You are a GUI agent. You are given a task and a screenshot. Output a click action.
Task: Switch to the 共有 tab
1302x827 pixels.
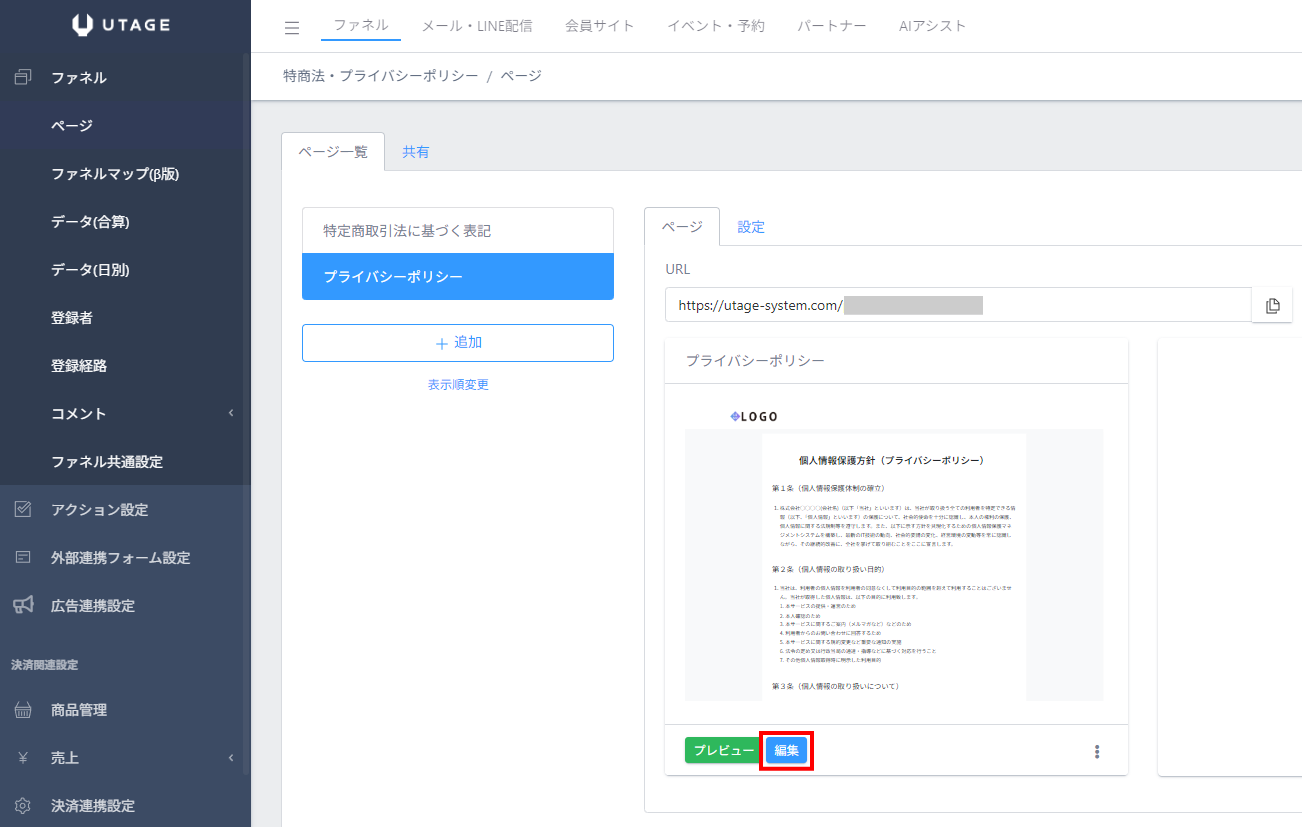(x=416, y=152)
